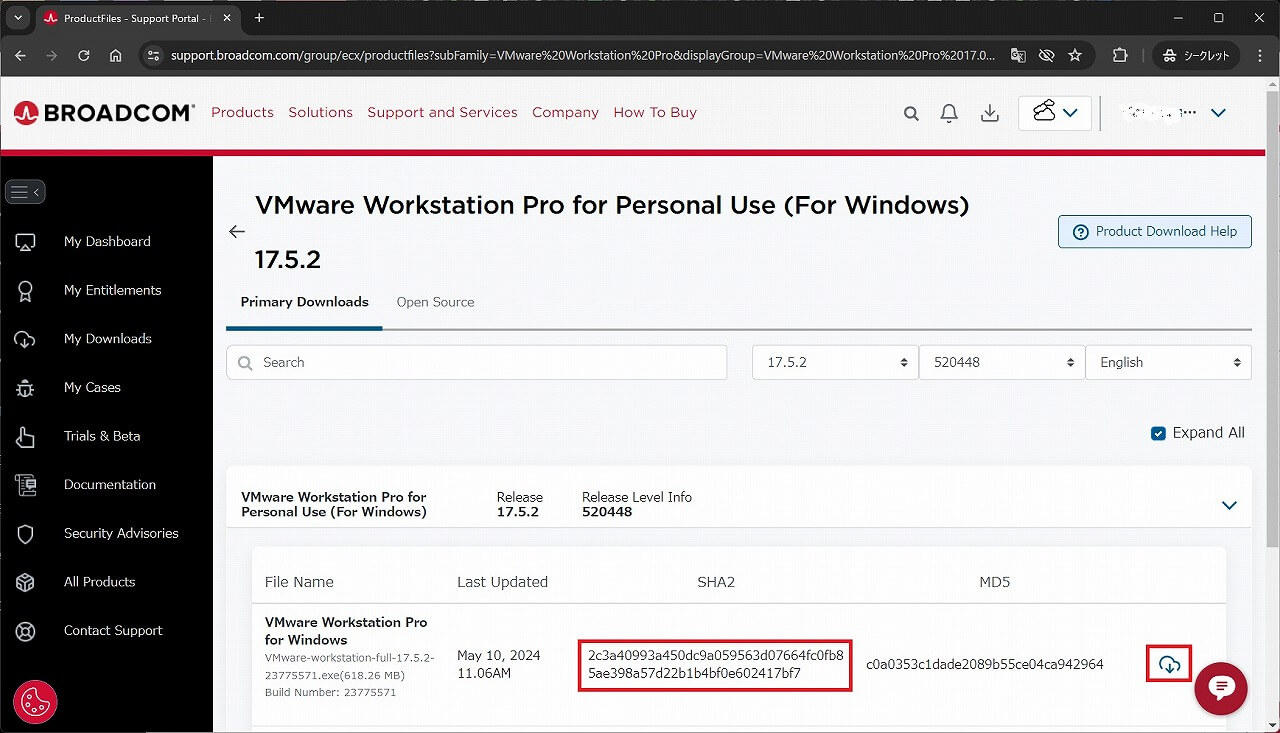The image size is (1280, 733).
Task: Open the cloud selector dropdown
Action: pyautogui.click(x=1054, y=113)
